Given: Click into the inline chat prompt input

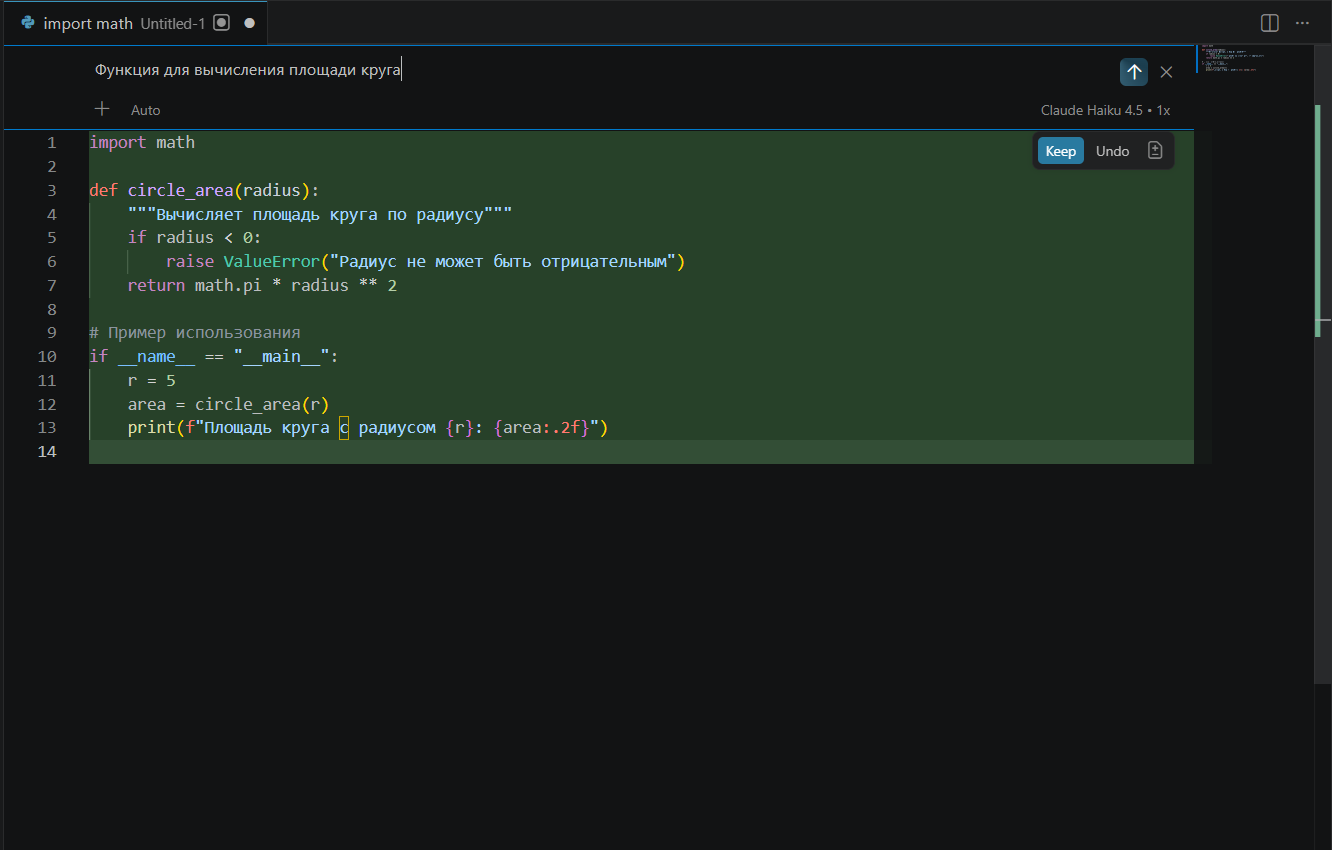Looking at the screenshot, I should point(600,70).
